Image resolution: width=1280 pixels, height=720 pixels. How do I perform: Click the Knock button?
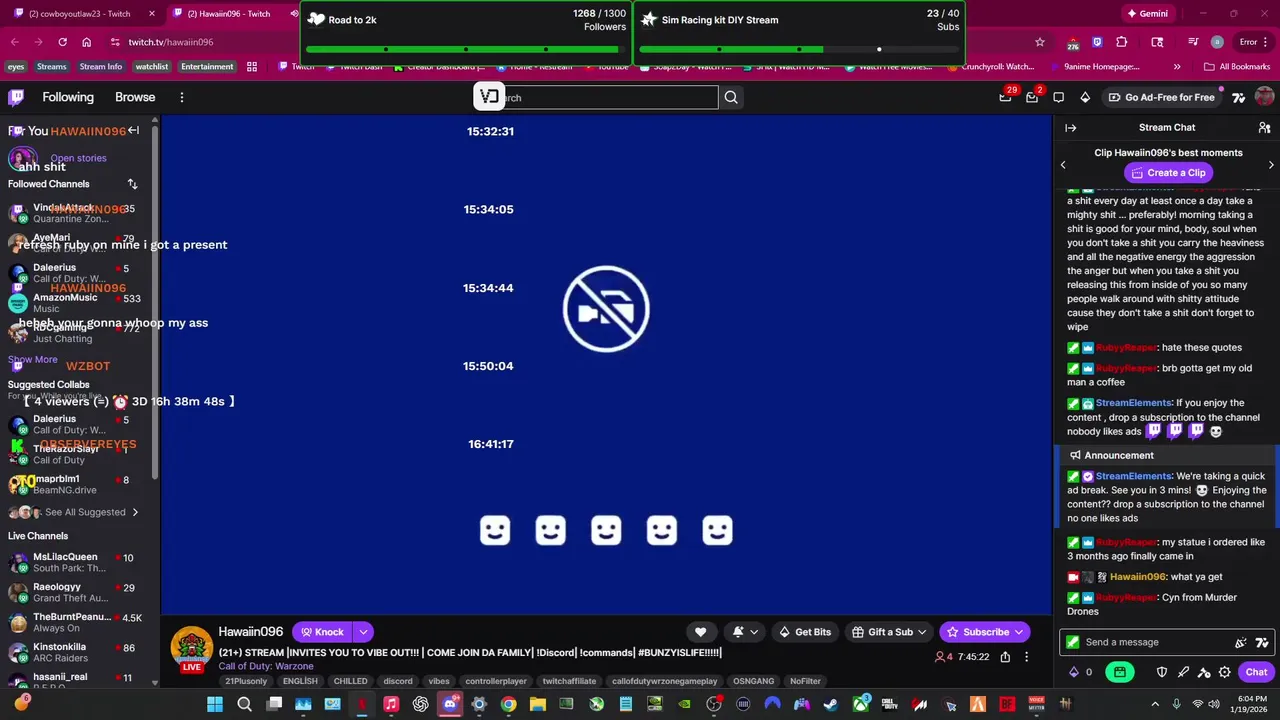(x=322, y=632)
